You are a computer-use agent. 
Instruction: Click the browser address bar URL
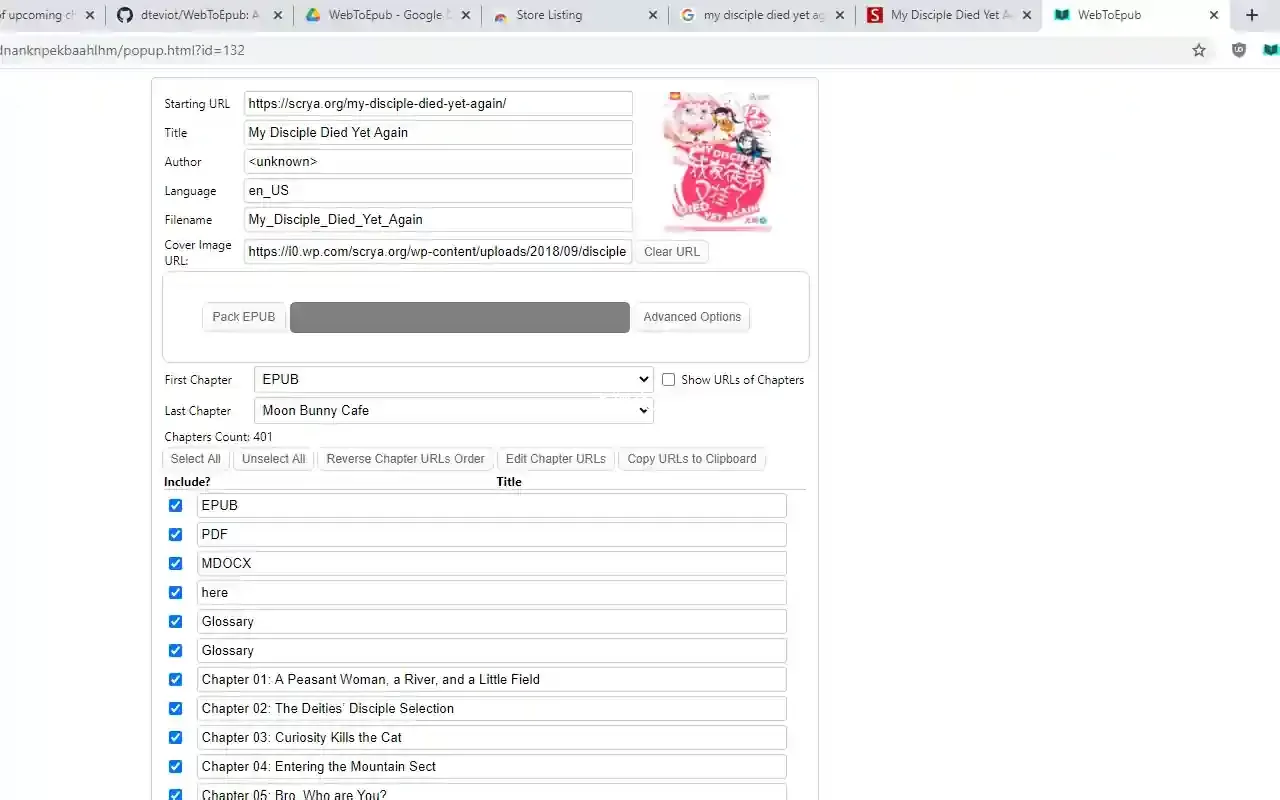click(122, 50)
